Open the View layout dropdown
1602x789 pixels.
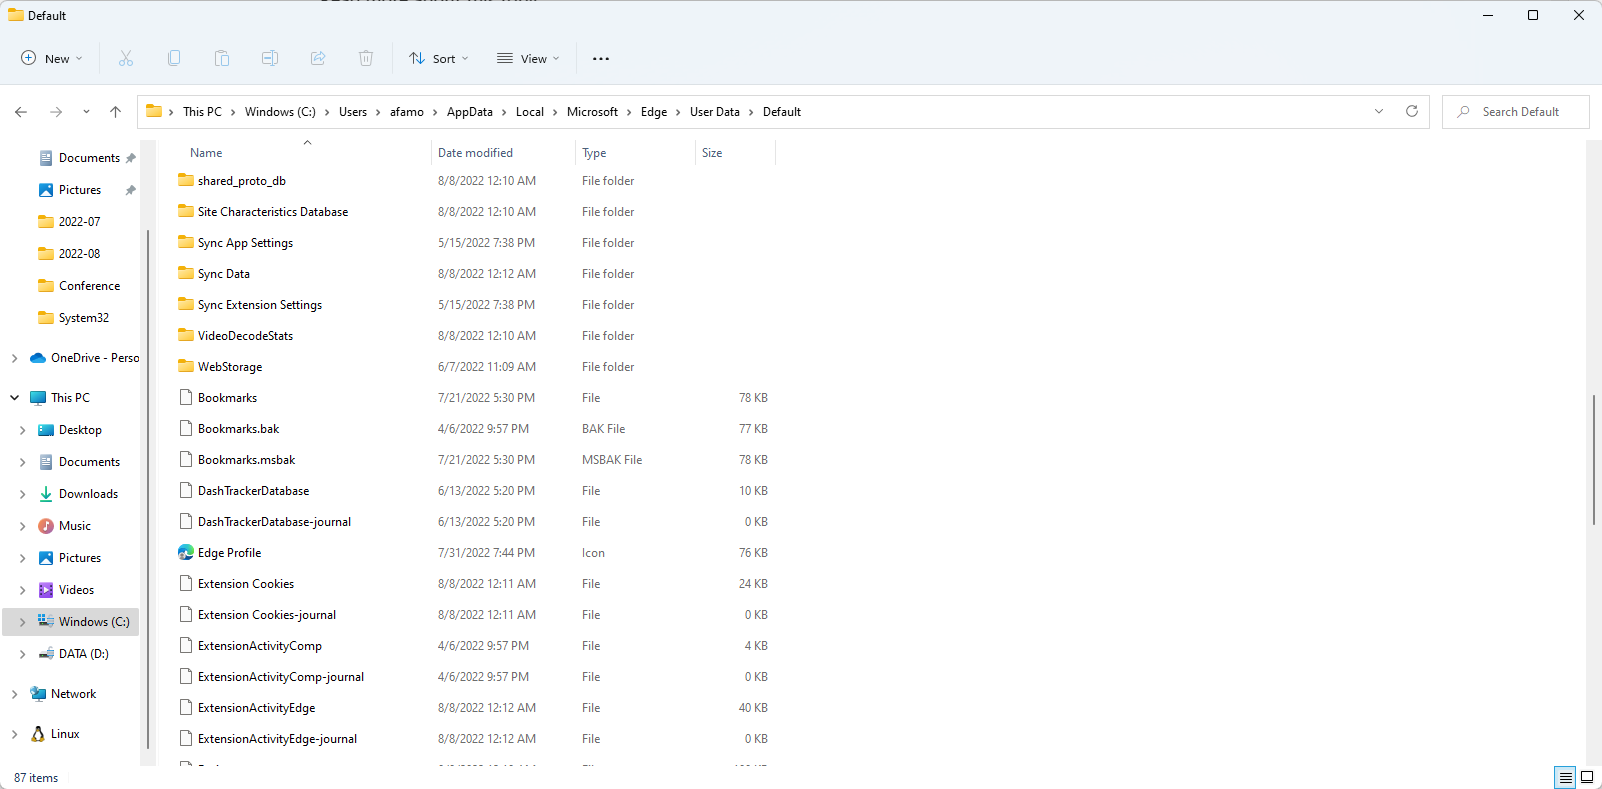(528, 58)
